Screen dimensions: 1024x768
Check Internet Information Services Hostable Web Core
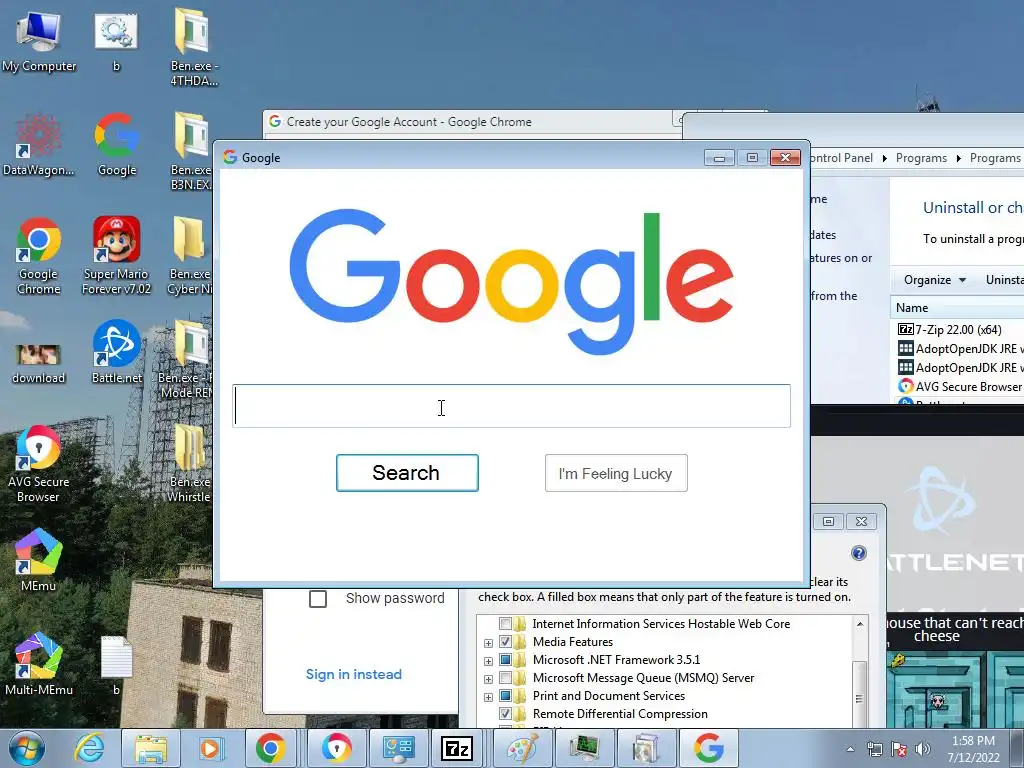tap(505, 624)
